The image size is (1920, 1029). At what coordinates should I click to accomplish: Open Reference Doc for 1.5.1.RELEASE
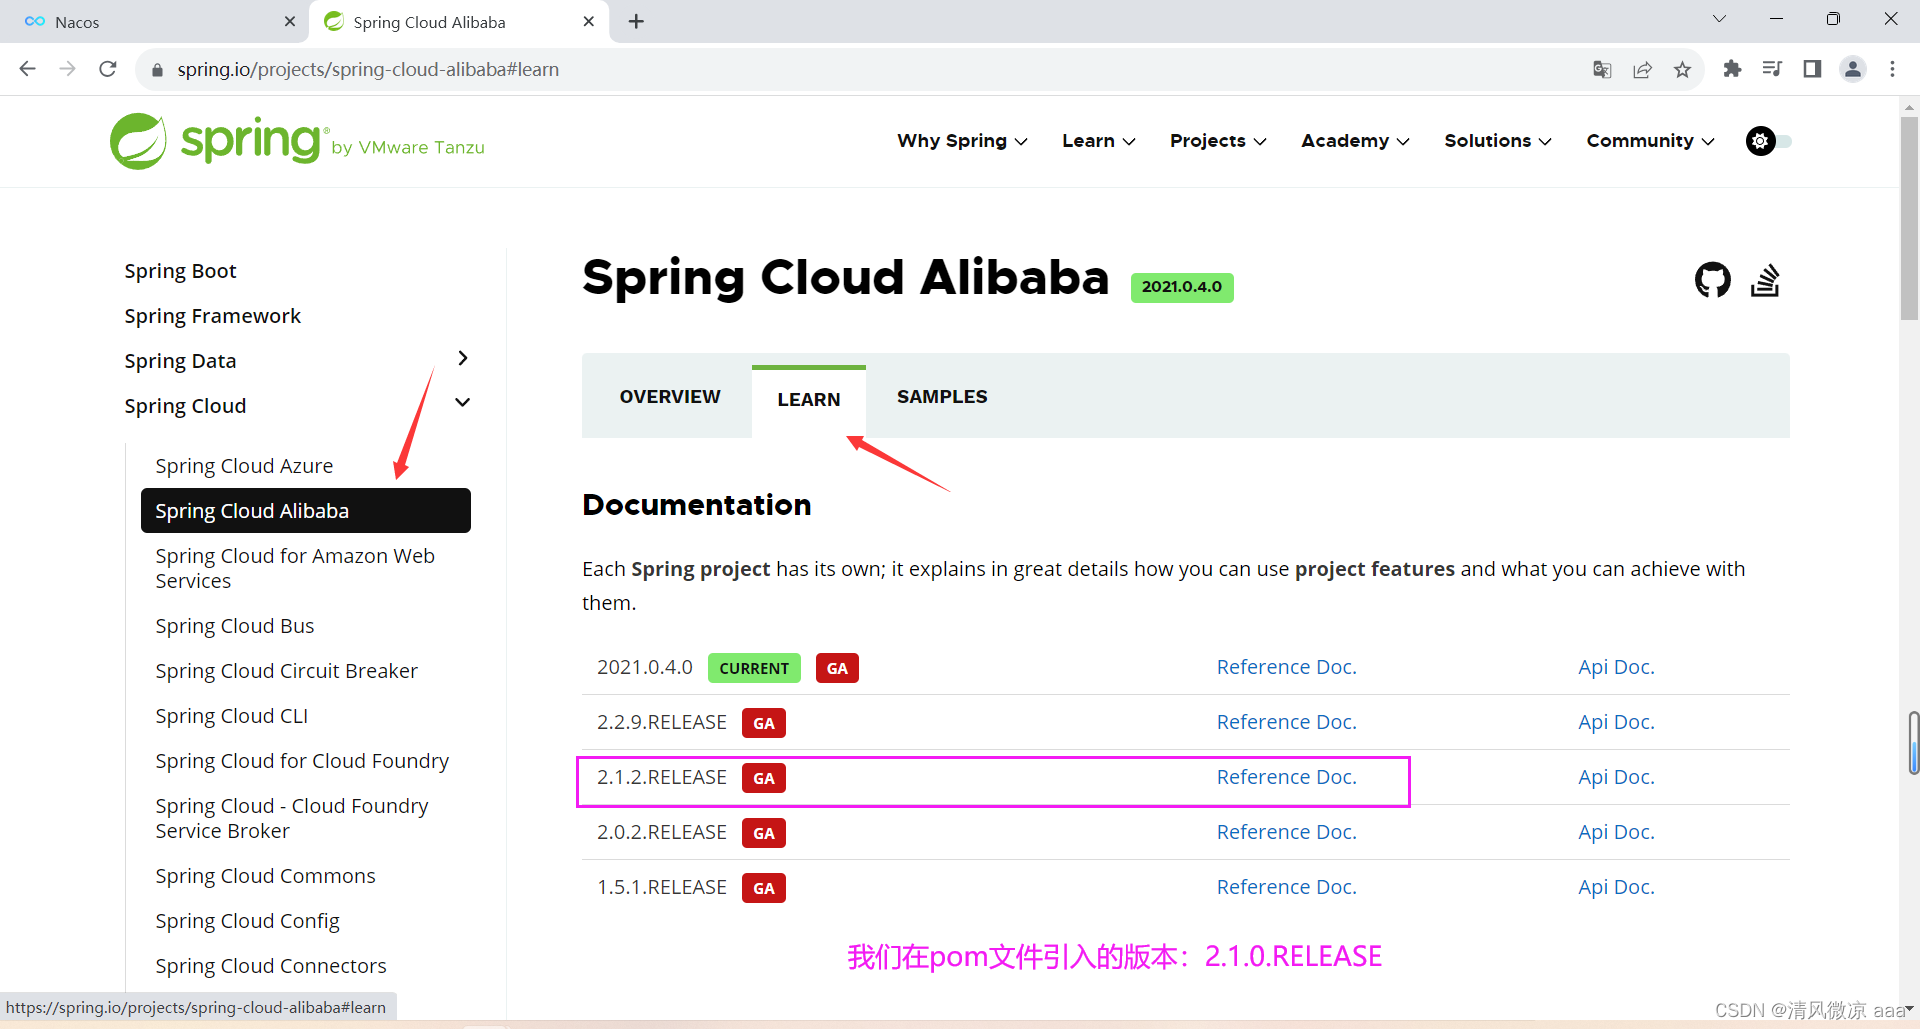(1286, 887)
